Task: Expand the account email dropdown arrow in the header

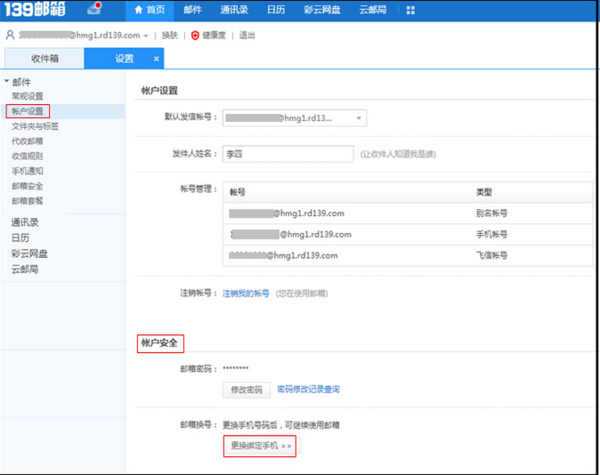Action: point(146,36)
